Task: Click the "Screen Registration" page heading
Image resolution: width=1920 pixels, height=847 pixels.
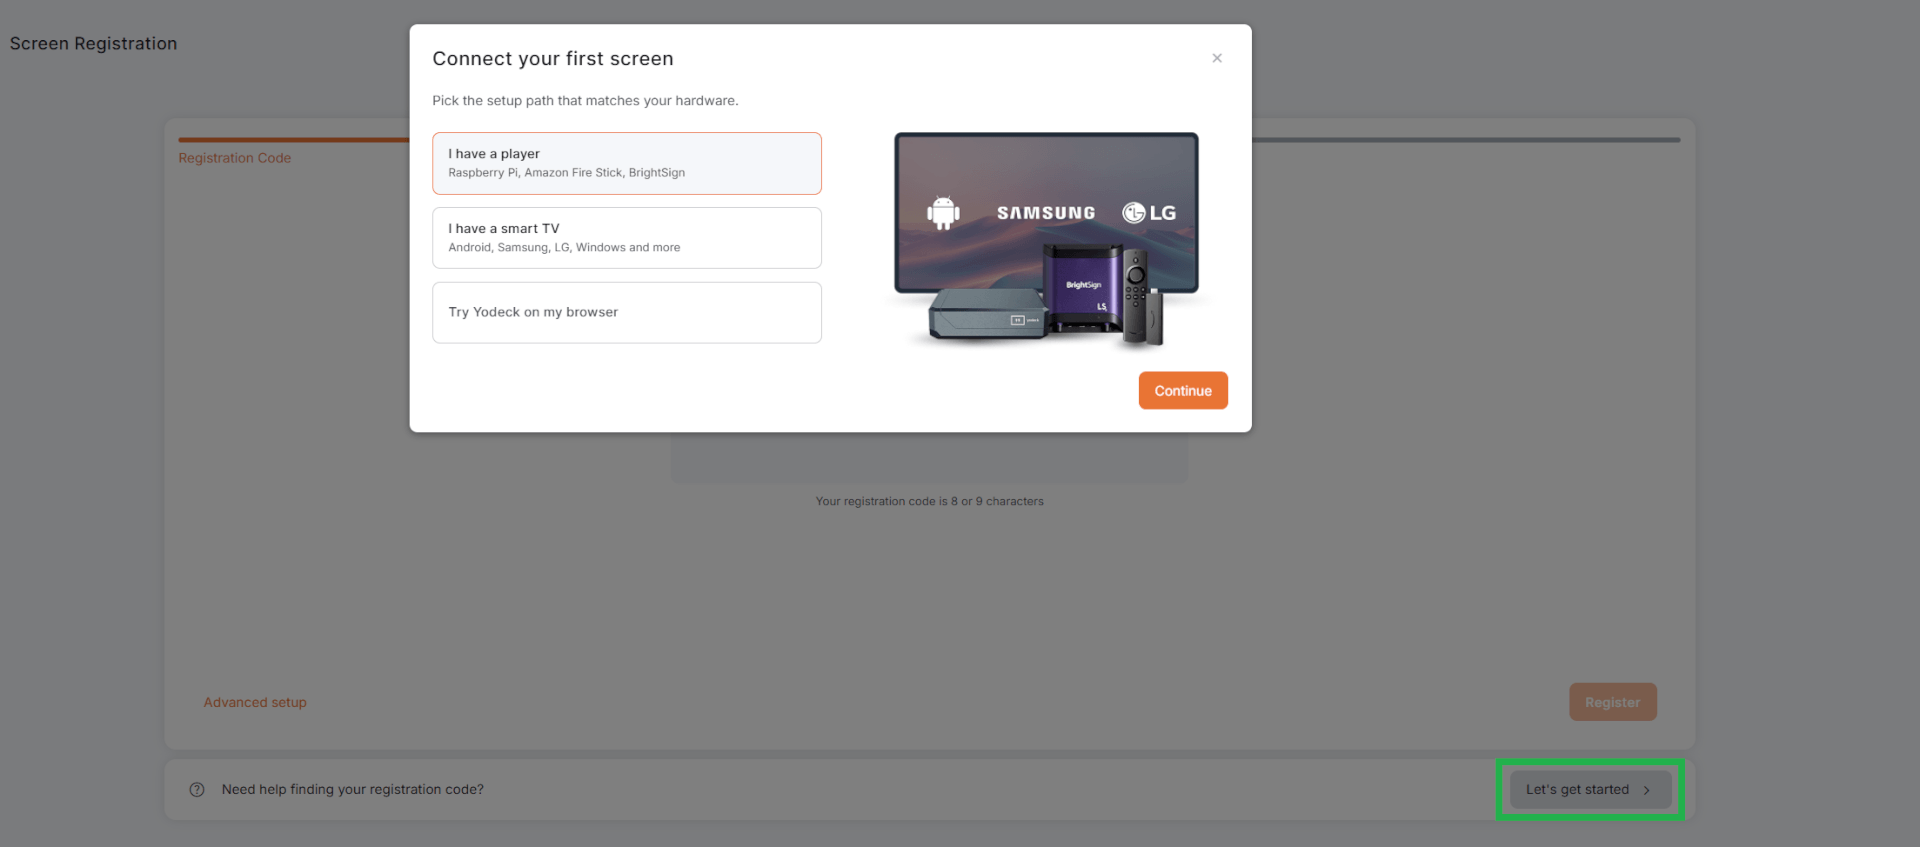Action: (93, 44)
